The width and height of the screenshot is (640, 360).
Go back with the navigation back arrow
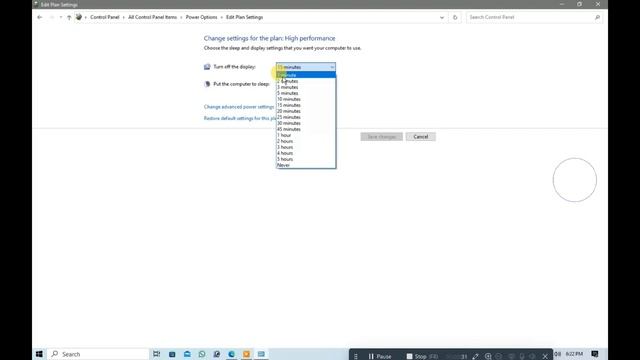(40, 17)
